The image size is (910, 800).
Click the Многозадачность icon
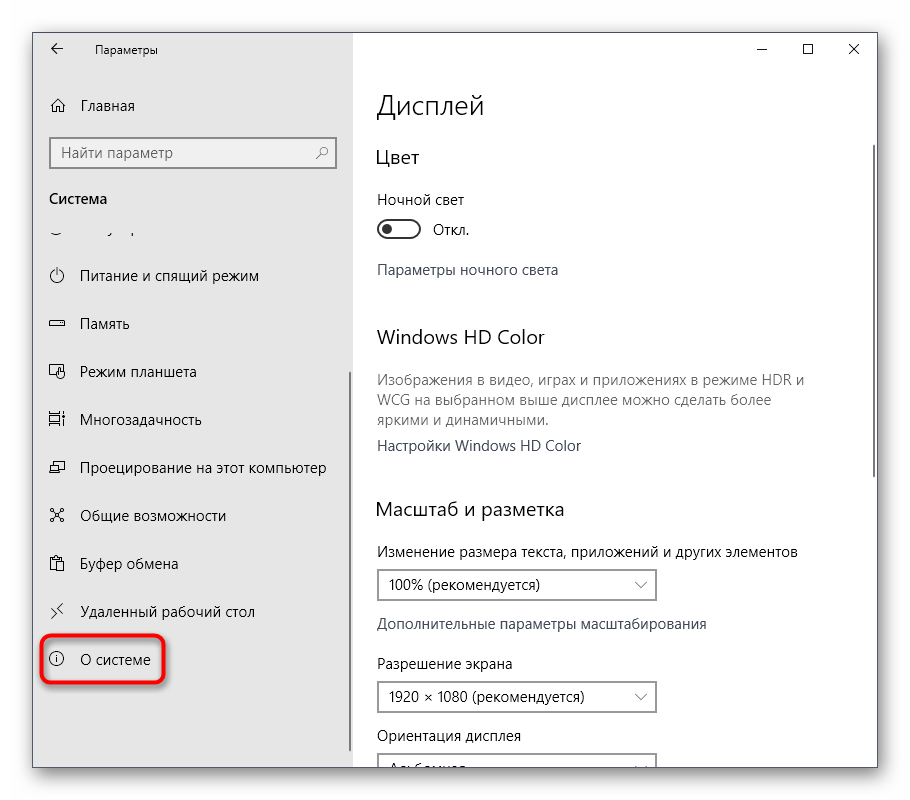tap(58, 420)
